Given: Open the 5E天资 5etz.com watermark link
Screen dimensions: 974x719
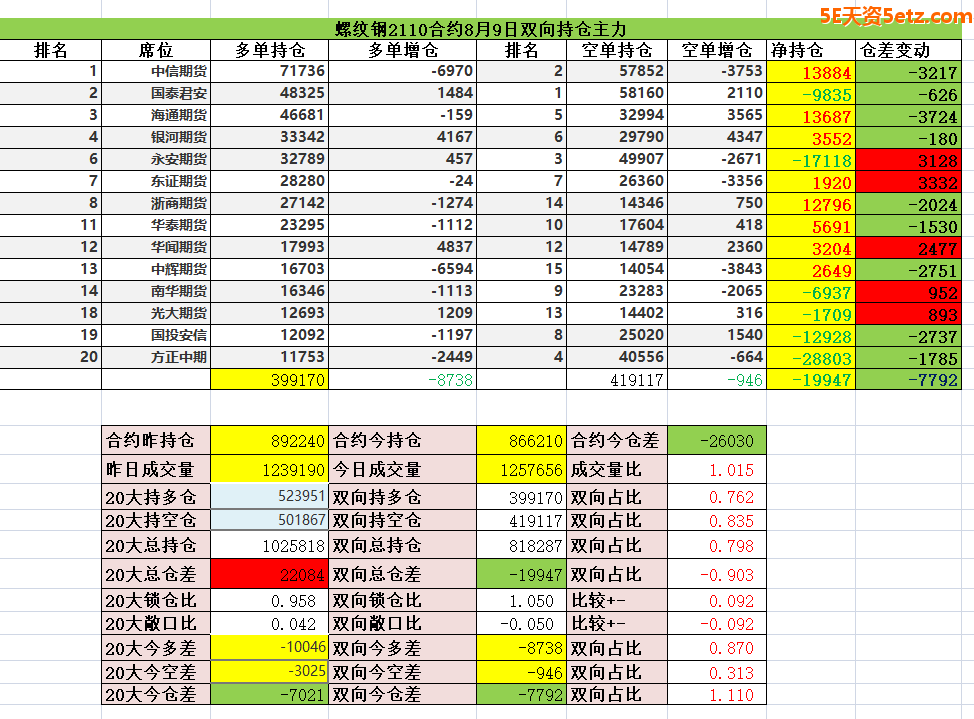Looking at the screenshot, I should (x=894, y=15).
